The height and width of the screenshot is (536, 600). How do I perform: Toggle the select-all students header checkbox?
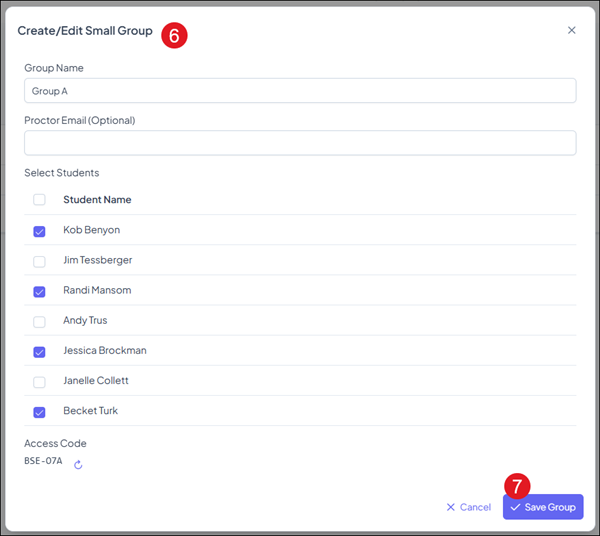39,200
